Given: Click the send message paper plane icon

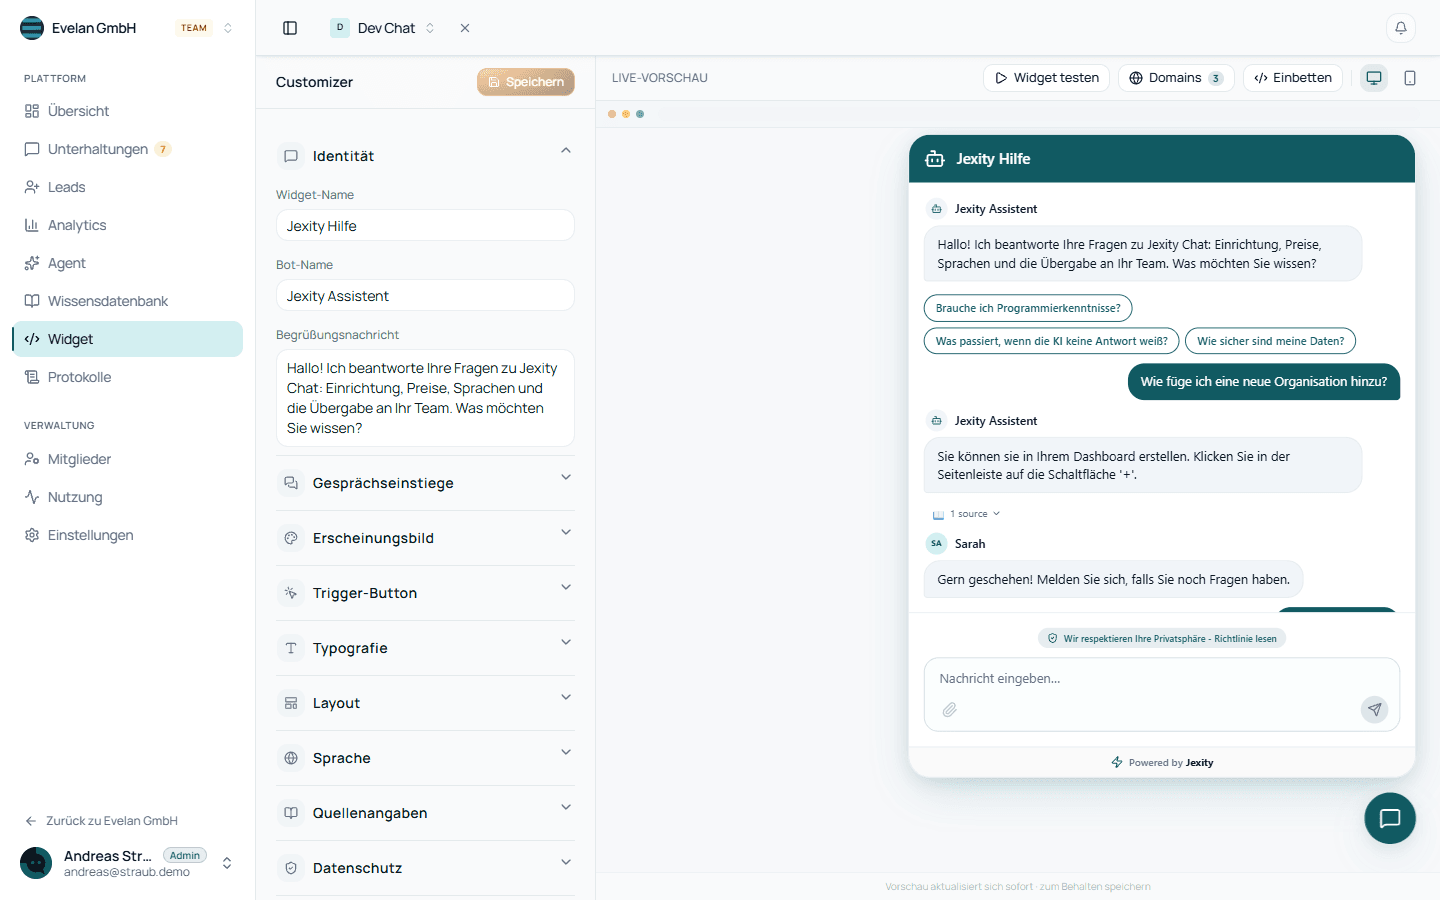Looking at the screenshot, I should click(1375, 709).
